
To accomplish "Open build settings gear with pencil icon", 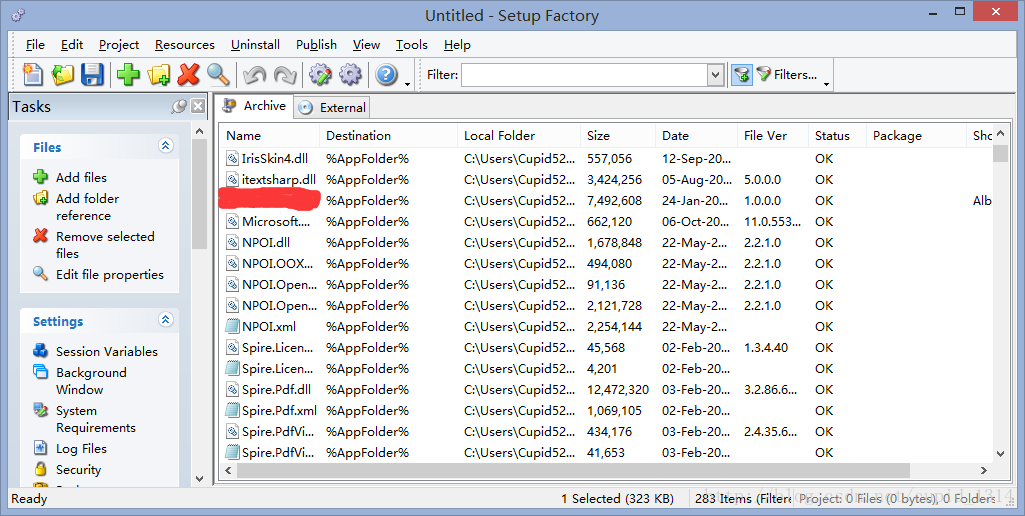I will click(x=320, y=75).
